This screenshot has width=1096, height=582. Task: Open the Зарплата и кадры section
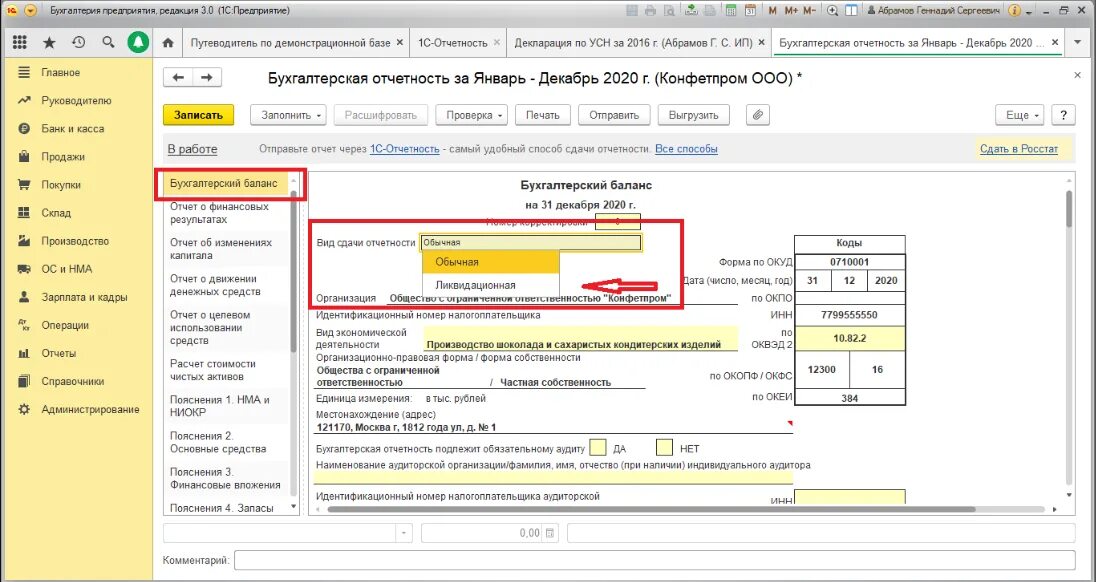pyautogui.click(x=84, y=297)
